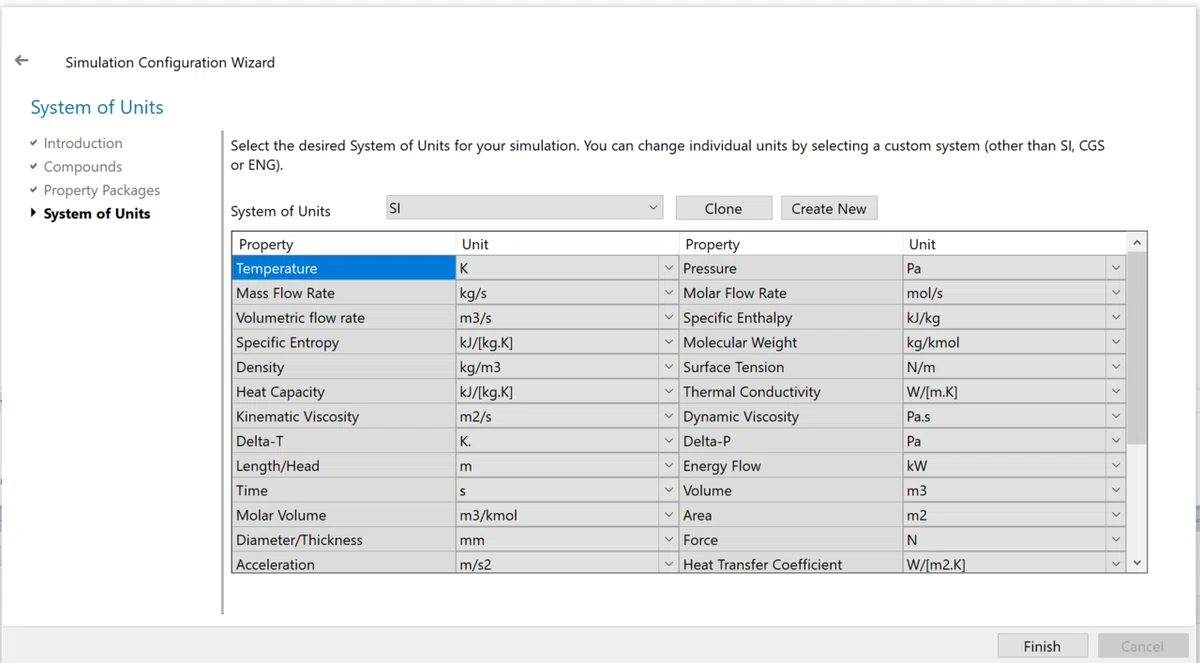Open the Volumetric flow rate unit dropdown
1200x663 pixels.
click(x=668, y=317)
